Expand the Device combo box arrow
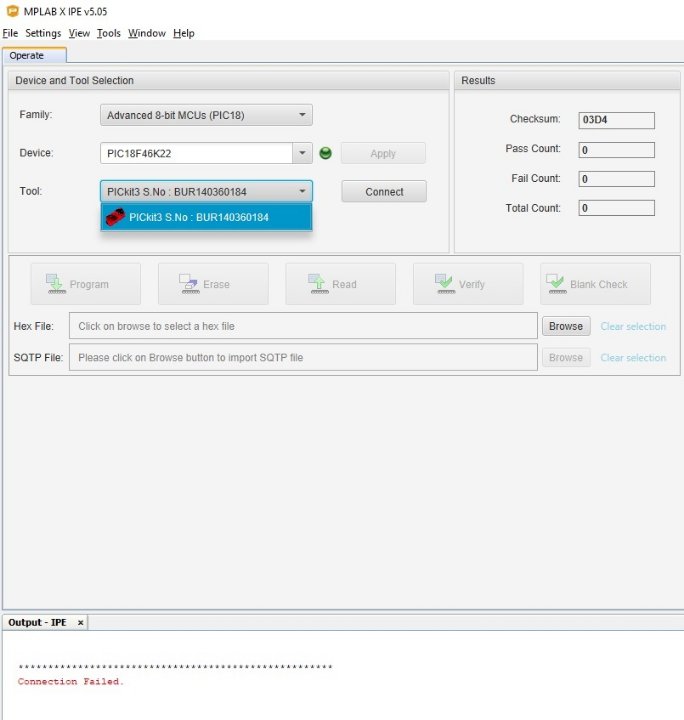The image size is (684, 720). (x=302, y=153)
